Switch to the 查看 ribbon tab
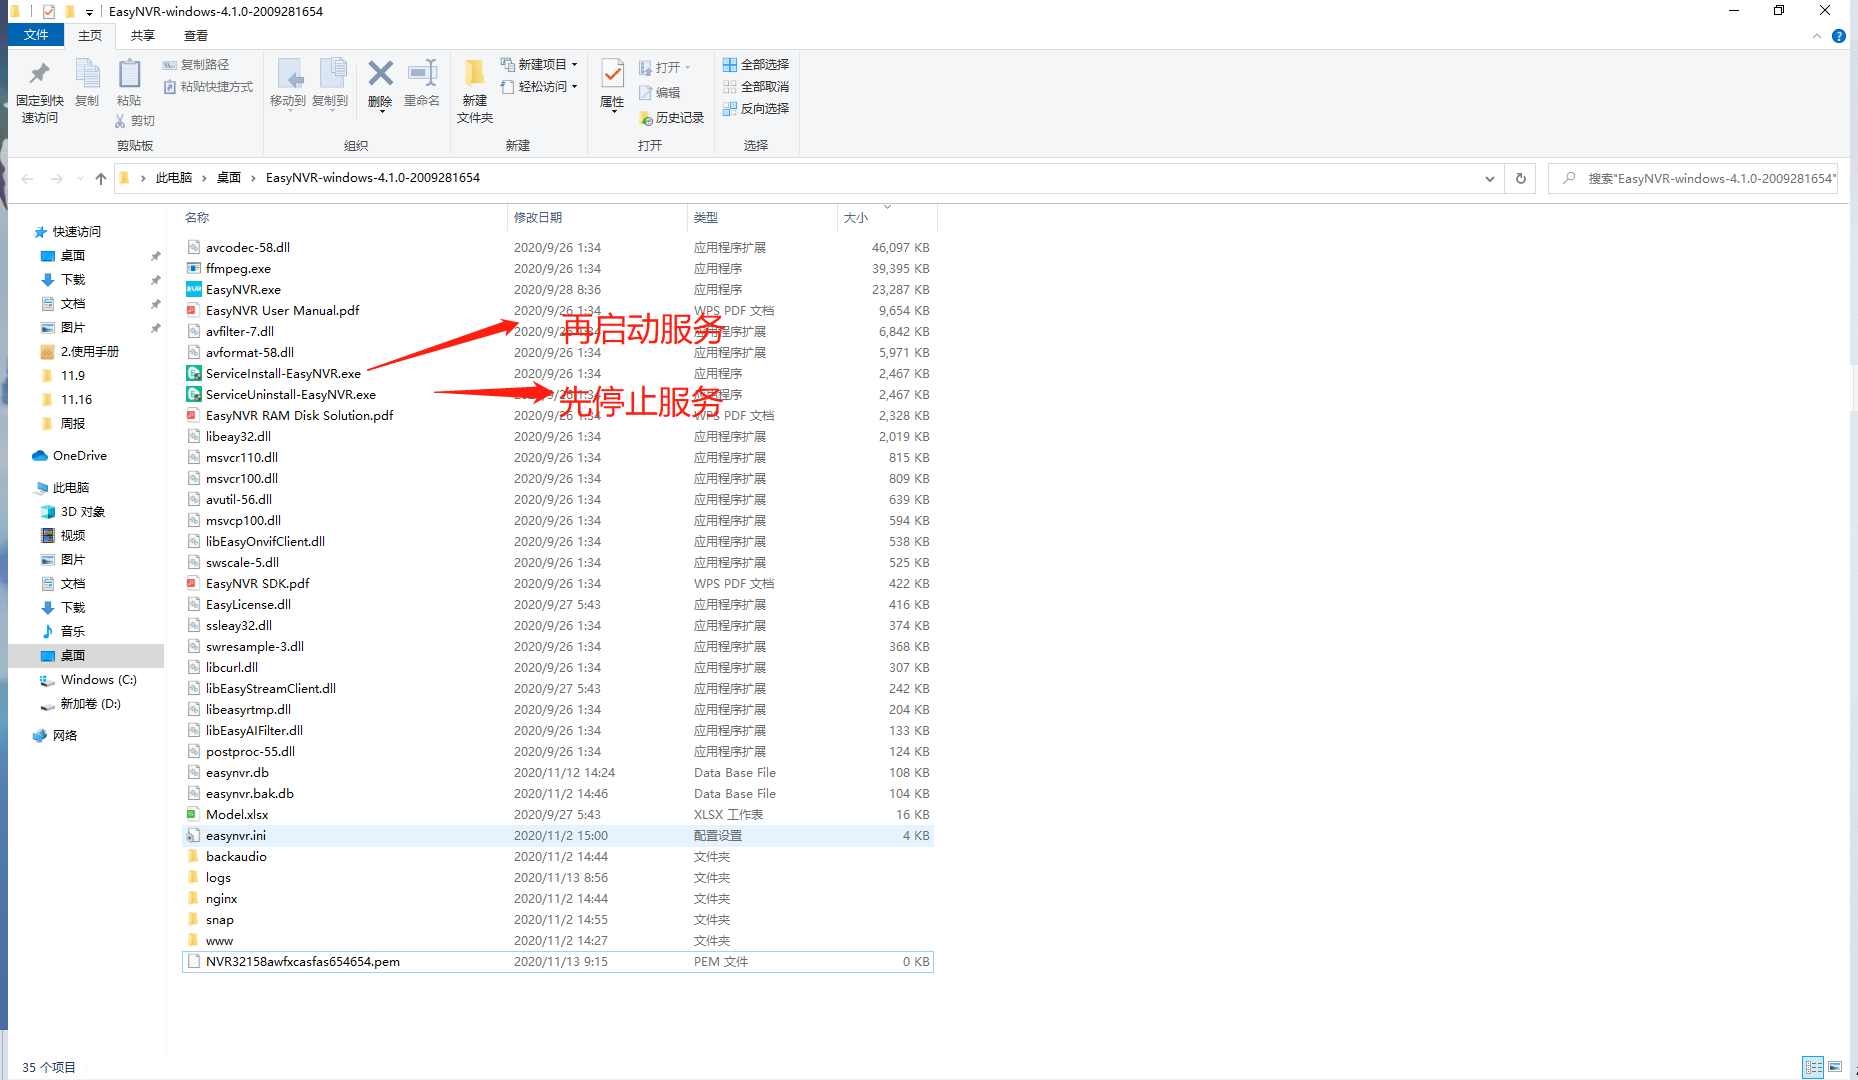This screenshot has width=1858, height=1080. coord(196,35)
